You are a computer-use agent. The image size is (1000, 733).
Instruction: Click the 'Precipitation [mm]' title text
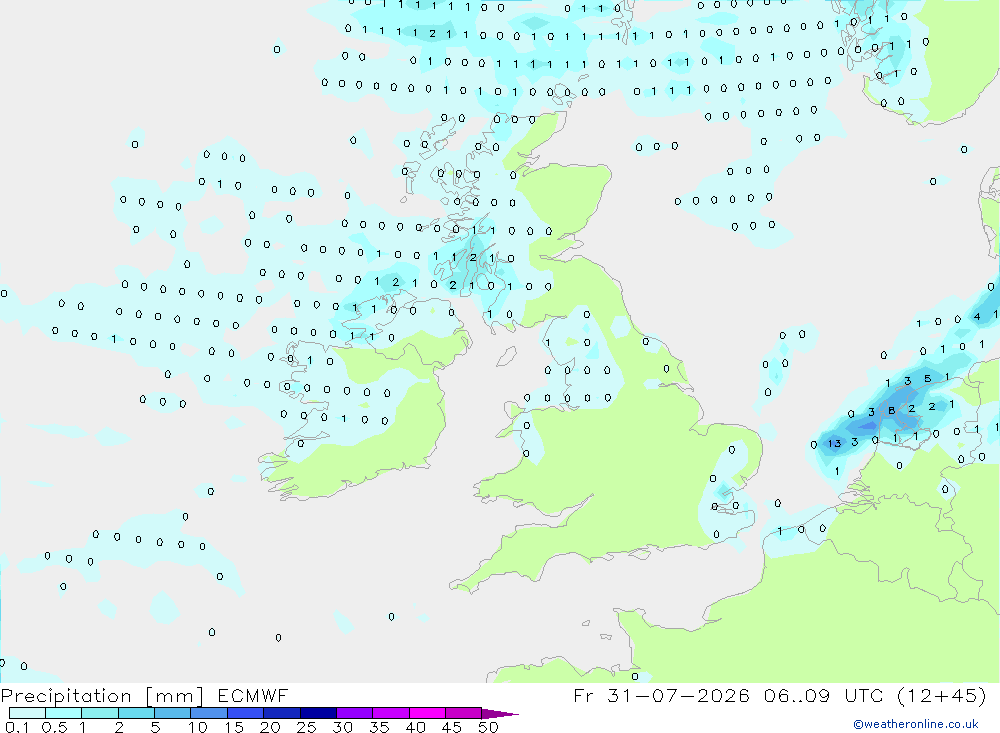coord(102,696)
